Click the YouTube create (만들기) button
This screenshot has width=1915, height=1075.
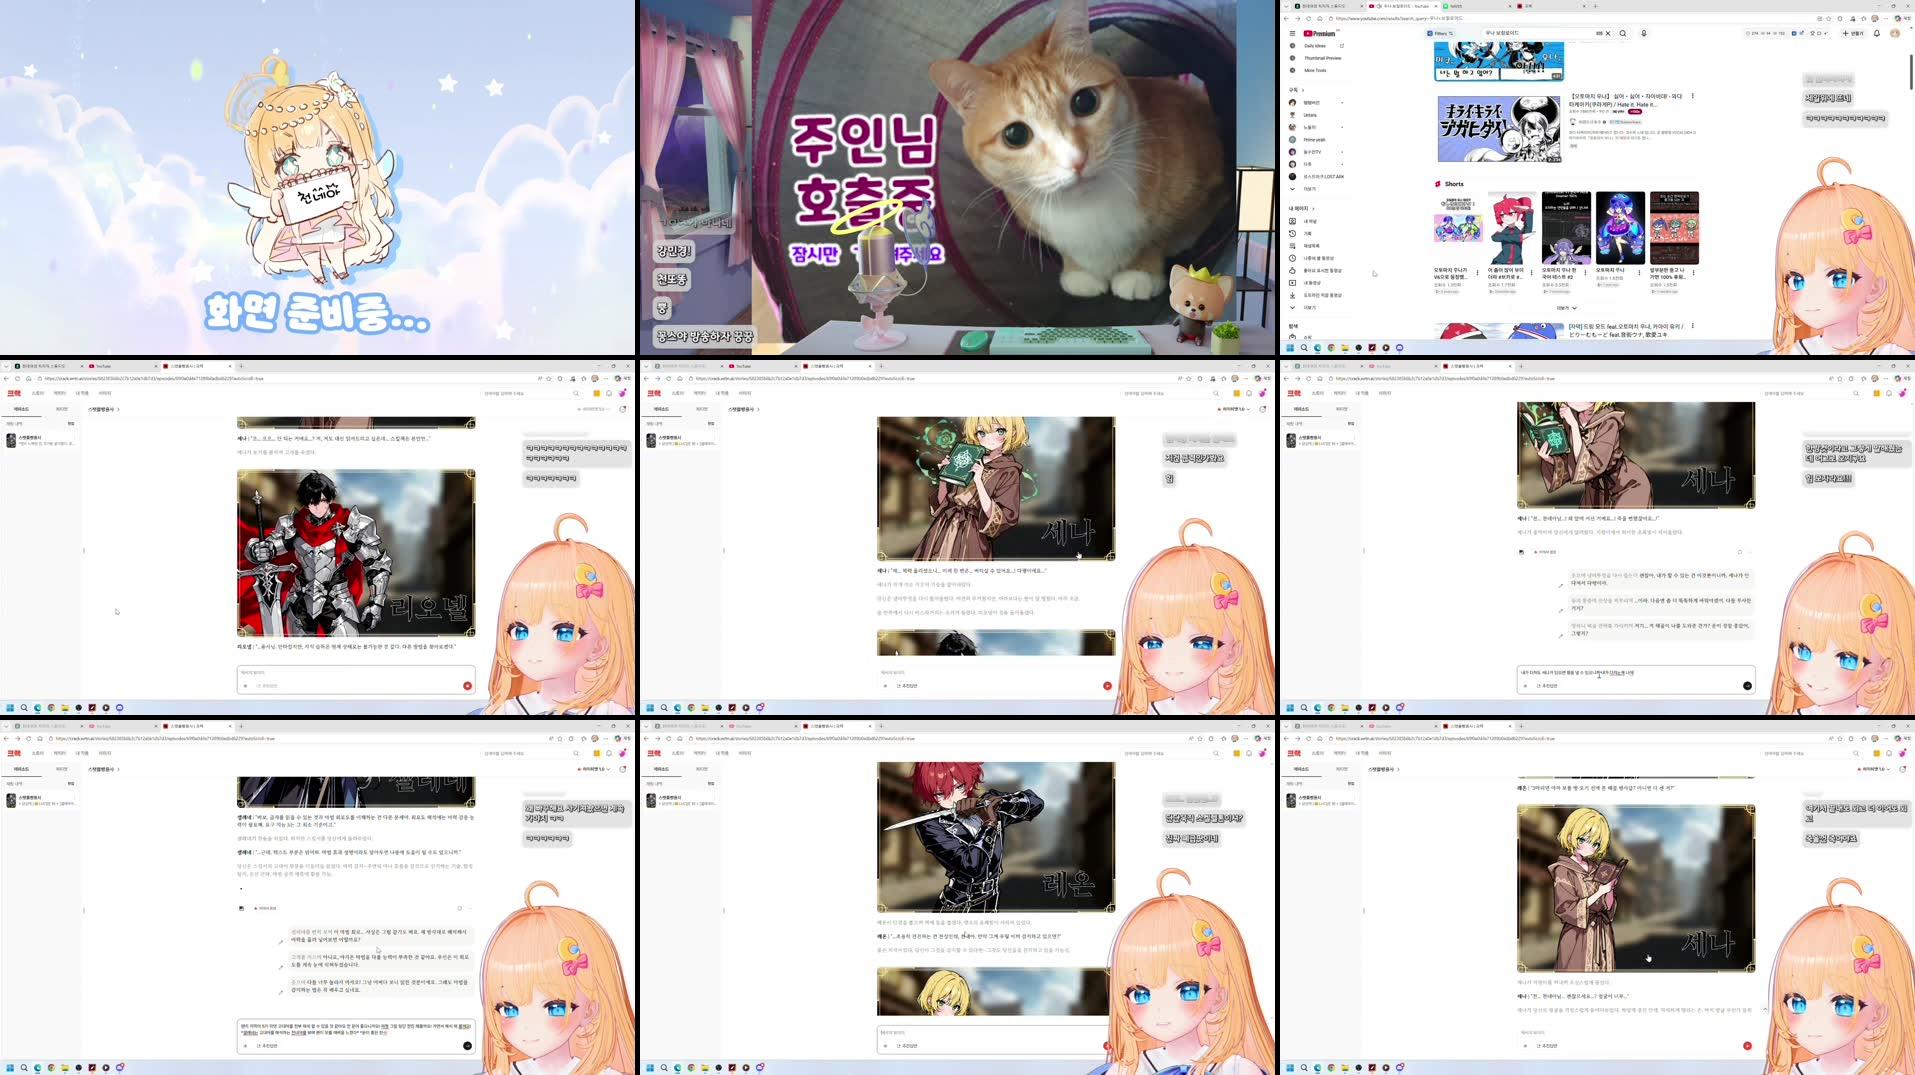tap(1853, 33)
